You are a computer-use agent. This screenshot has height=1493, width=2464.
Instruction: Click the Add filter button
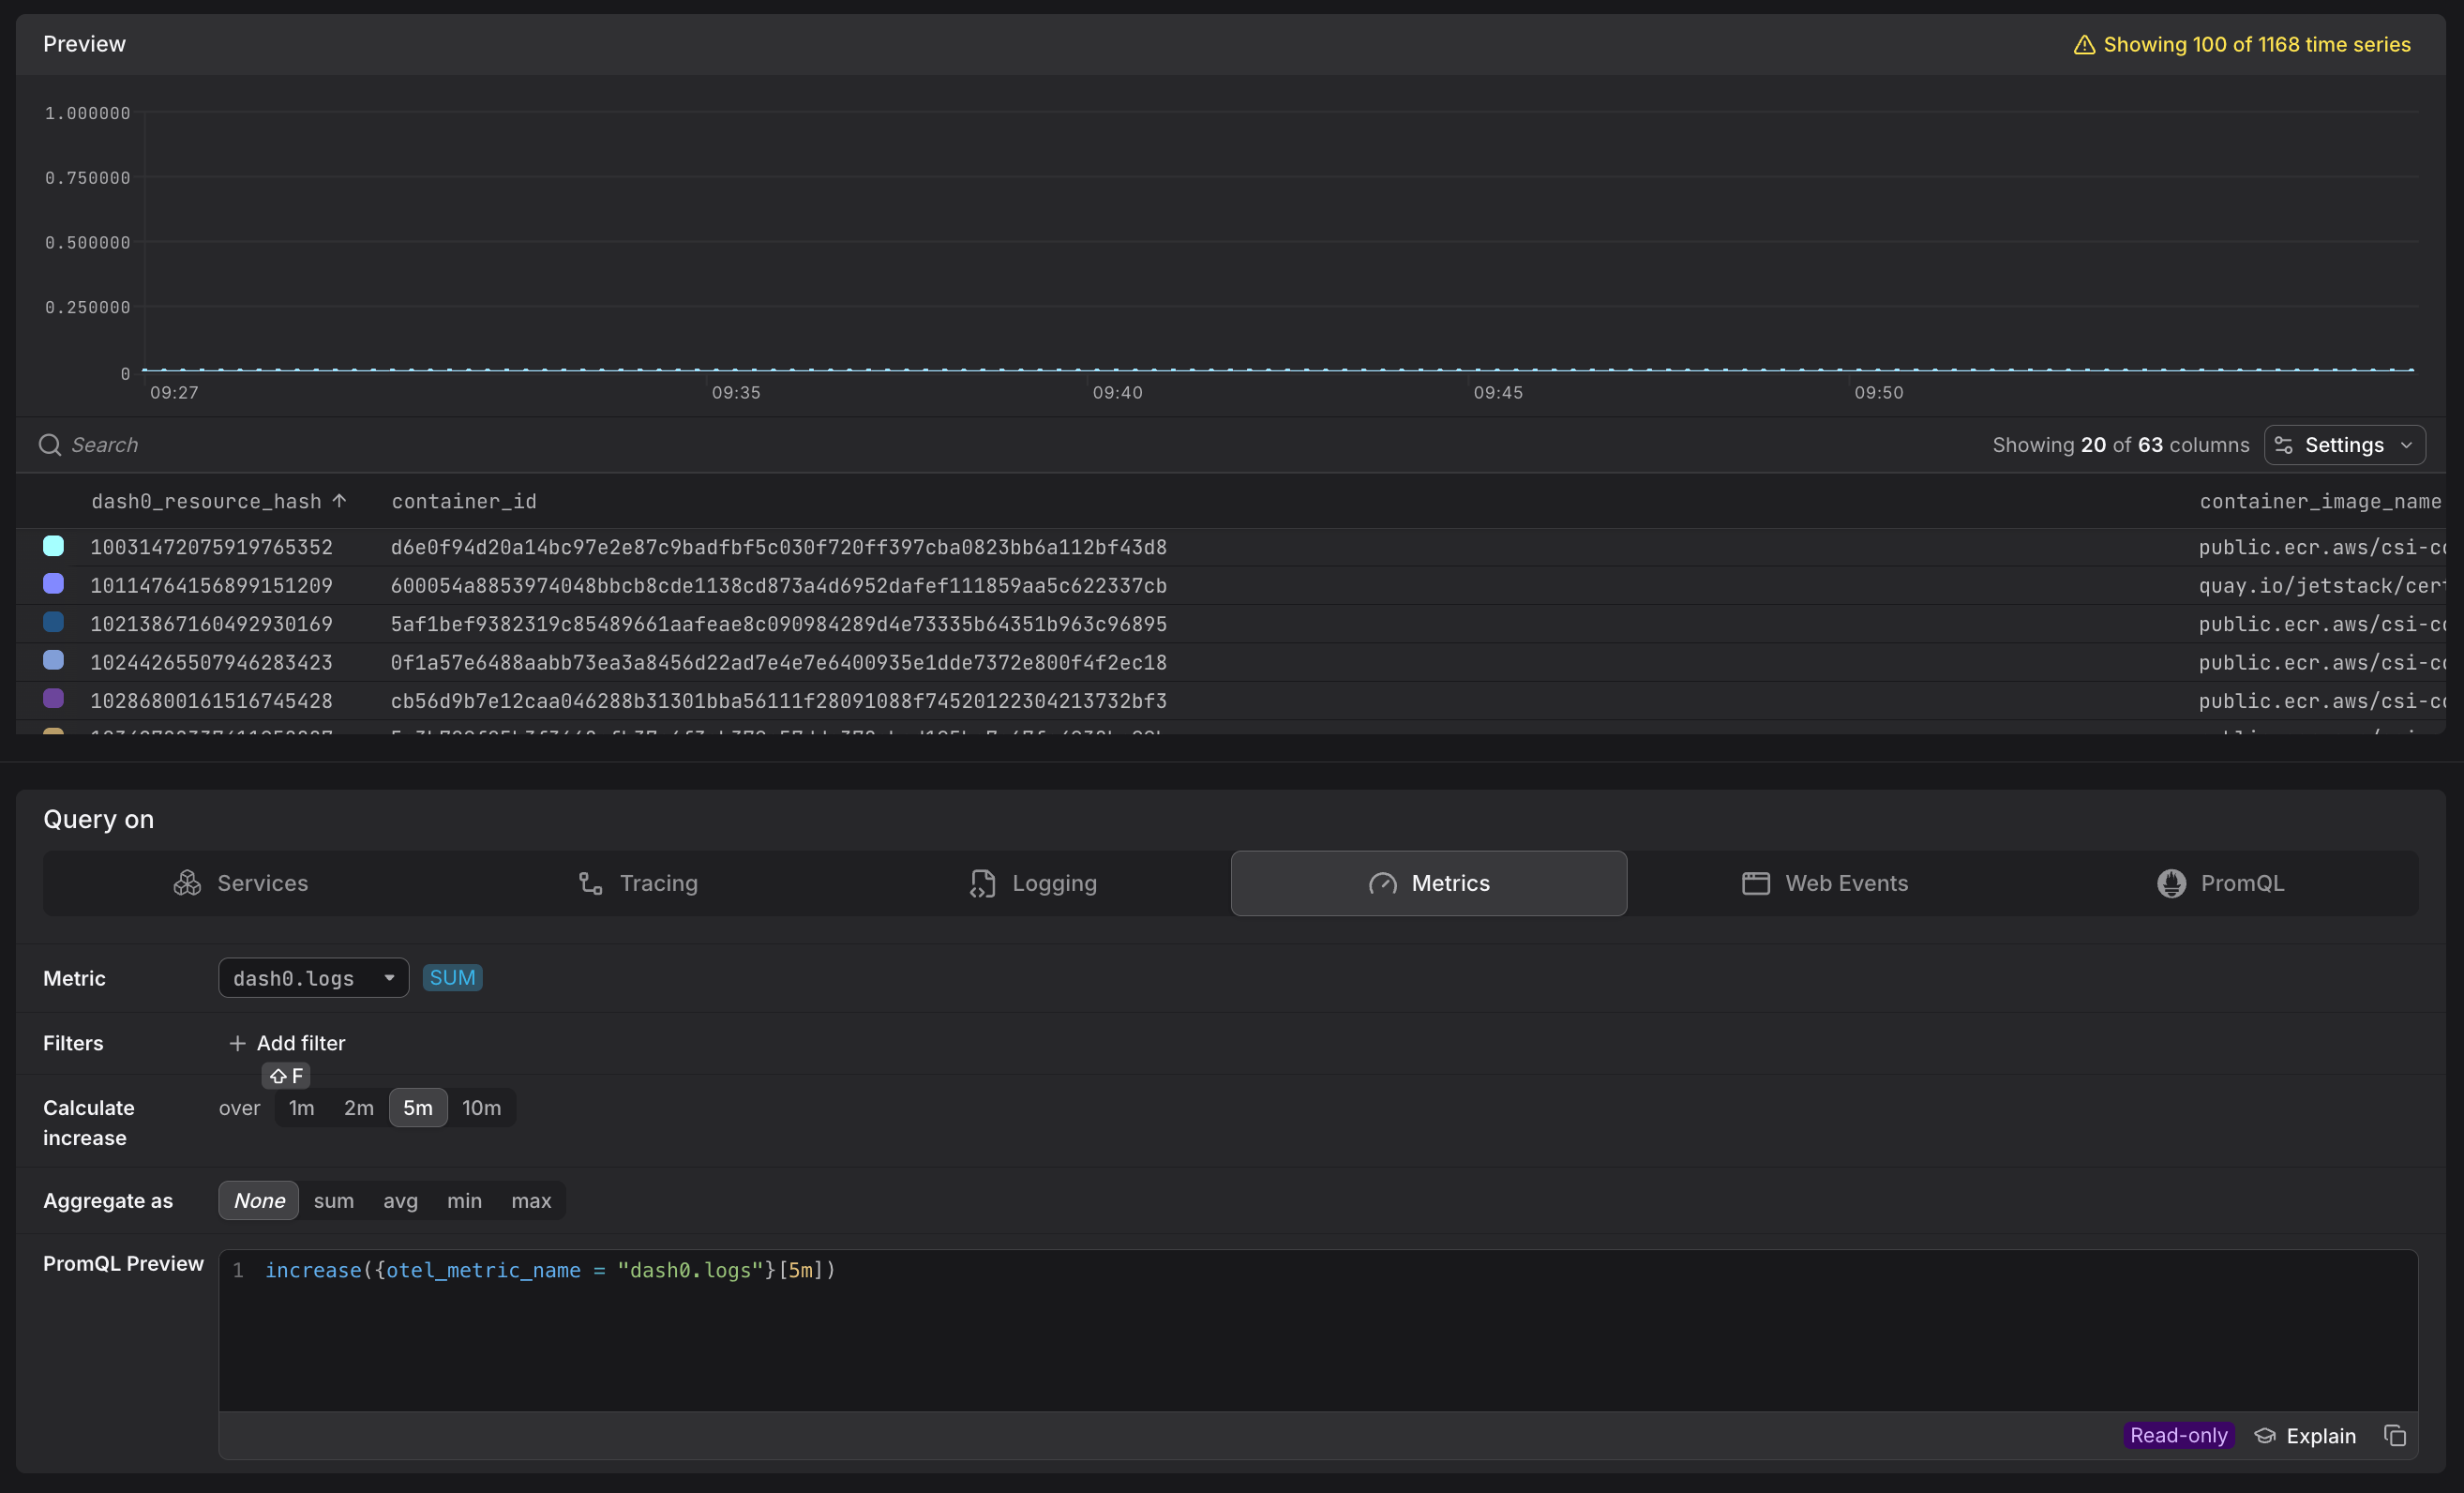coord(287,1042)
